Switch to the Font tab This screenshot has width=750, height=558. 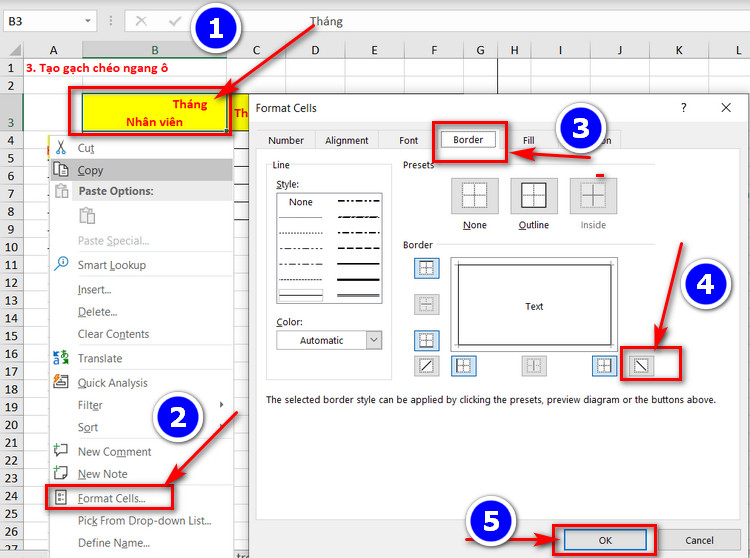[408, 140]
